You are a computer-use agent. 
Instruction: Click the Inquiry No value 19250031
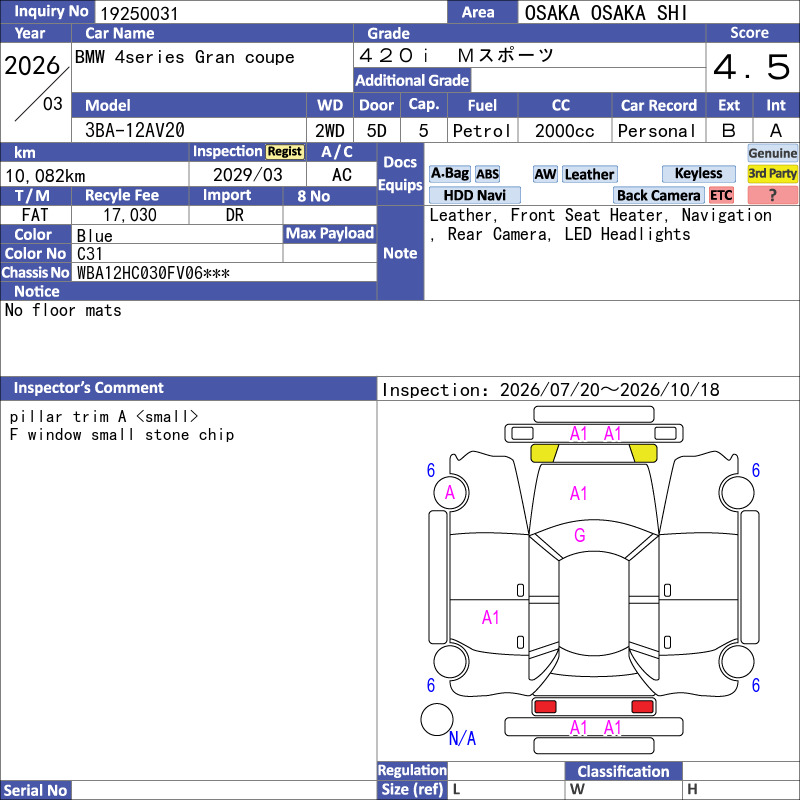[x=139, y=13]
